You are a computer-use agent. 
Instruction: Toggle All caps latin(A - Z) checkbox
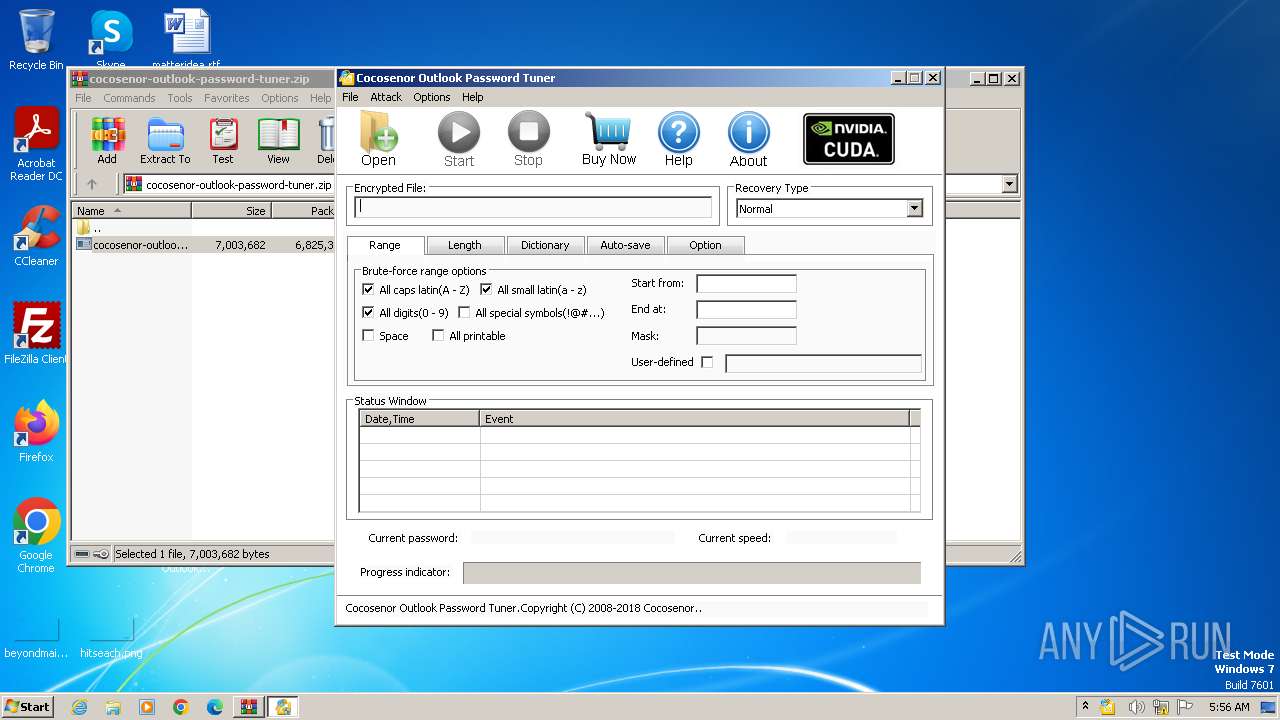click(x=368, y=289)
